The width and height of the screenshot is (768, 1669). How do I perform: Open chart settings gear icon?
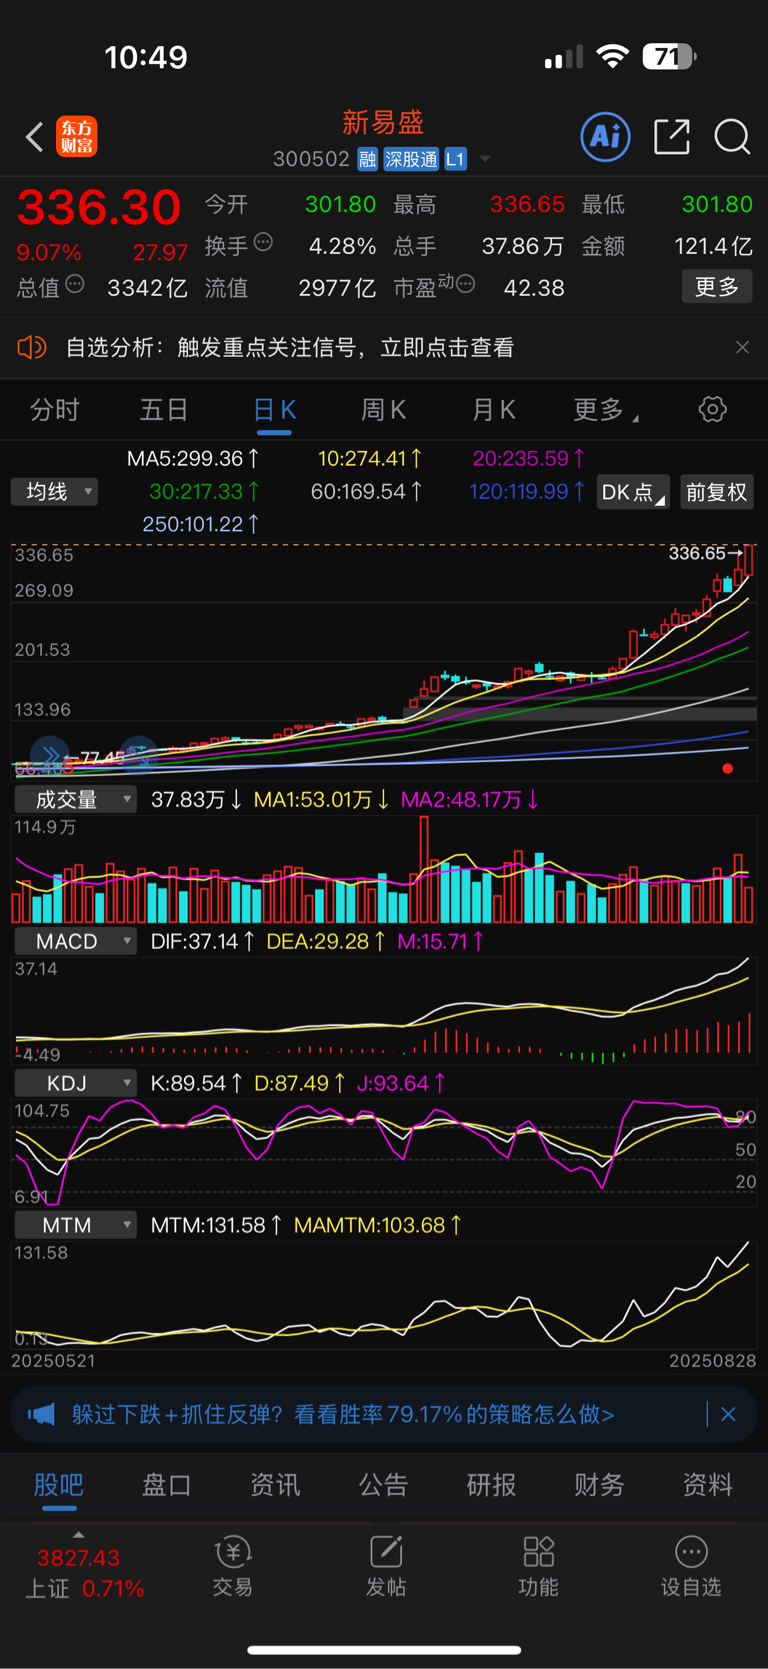point(713,409)
